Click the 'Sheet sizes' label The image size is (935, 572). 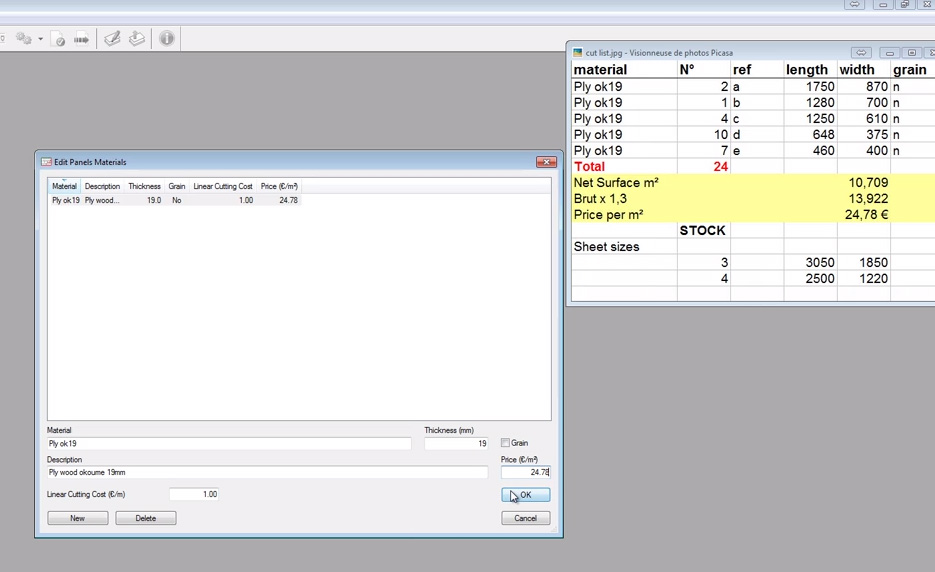pos(606,247)
